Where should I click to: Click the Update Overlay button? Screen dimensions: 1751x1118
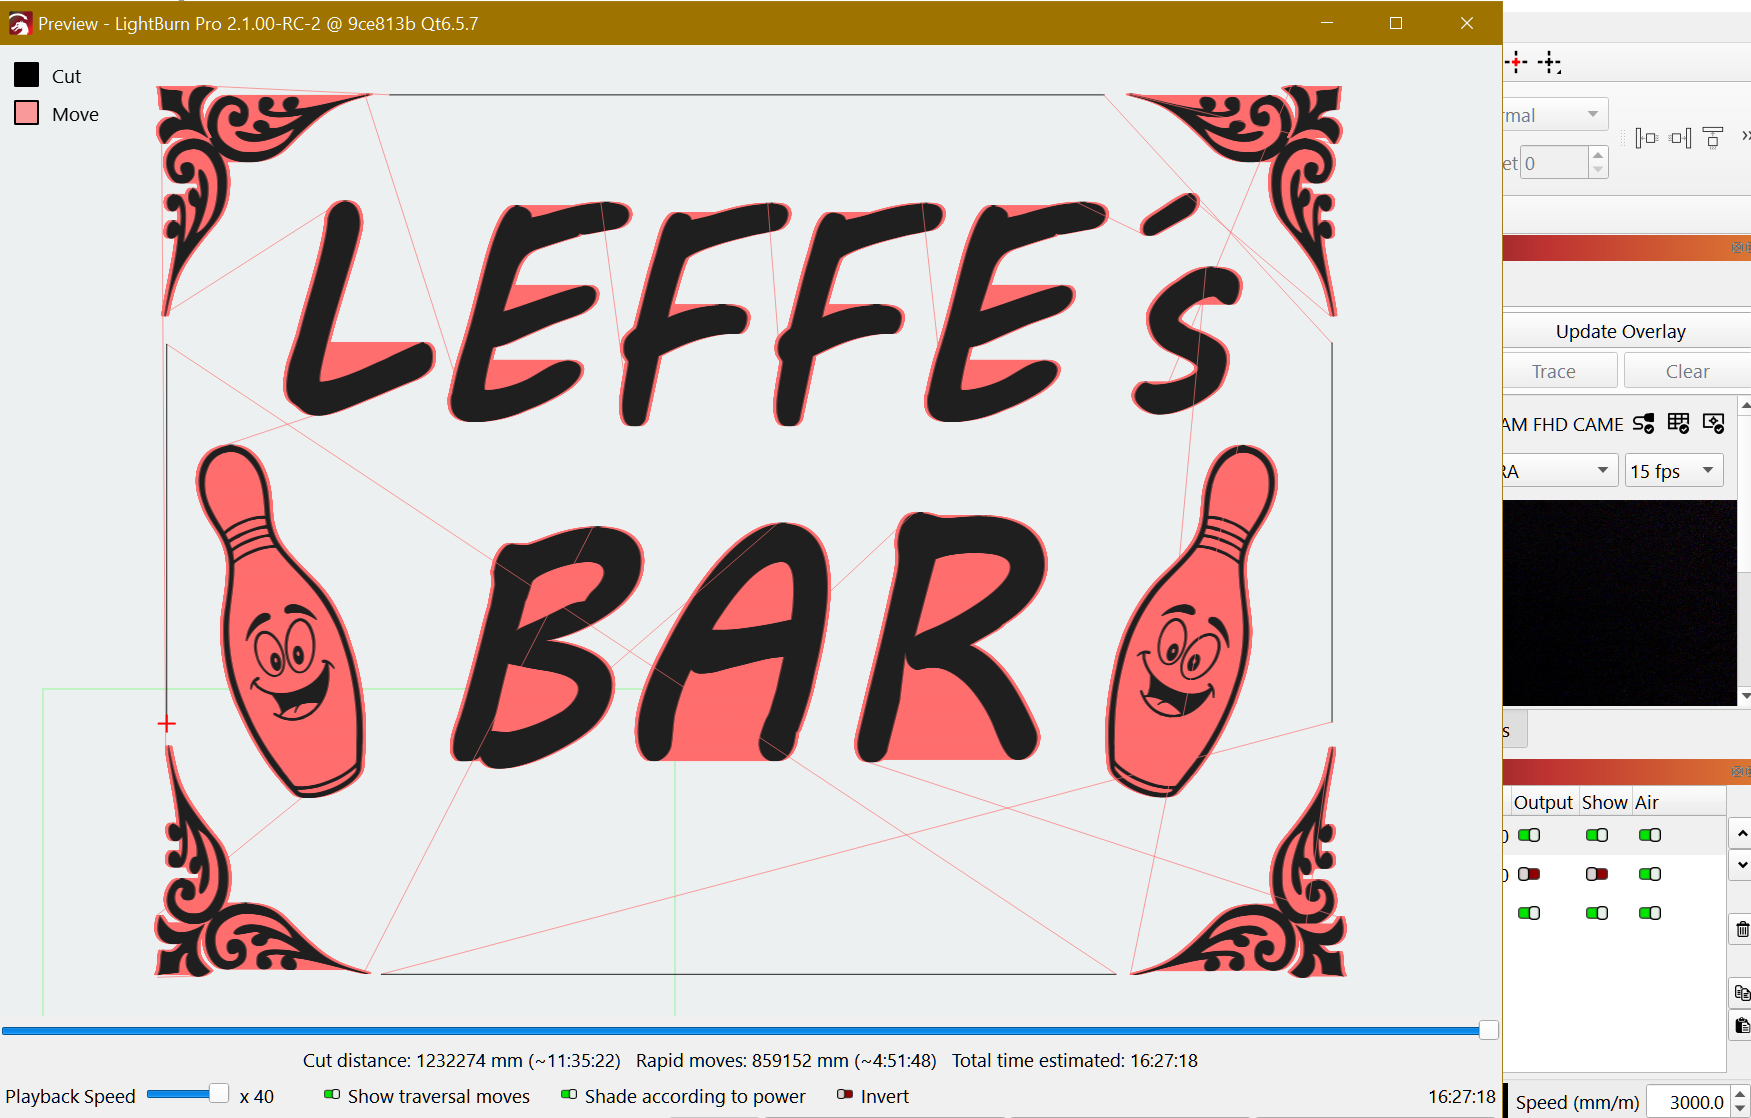pos(1620,331)
